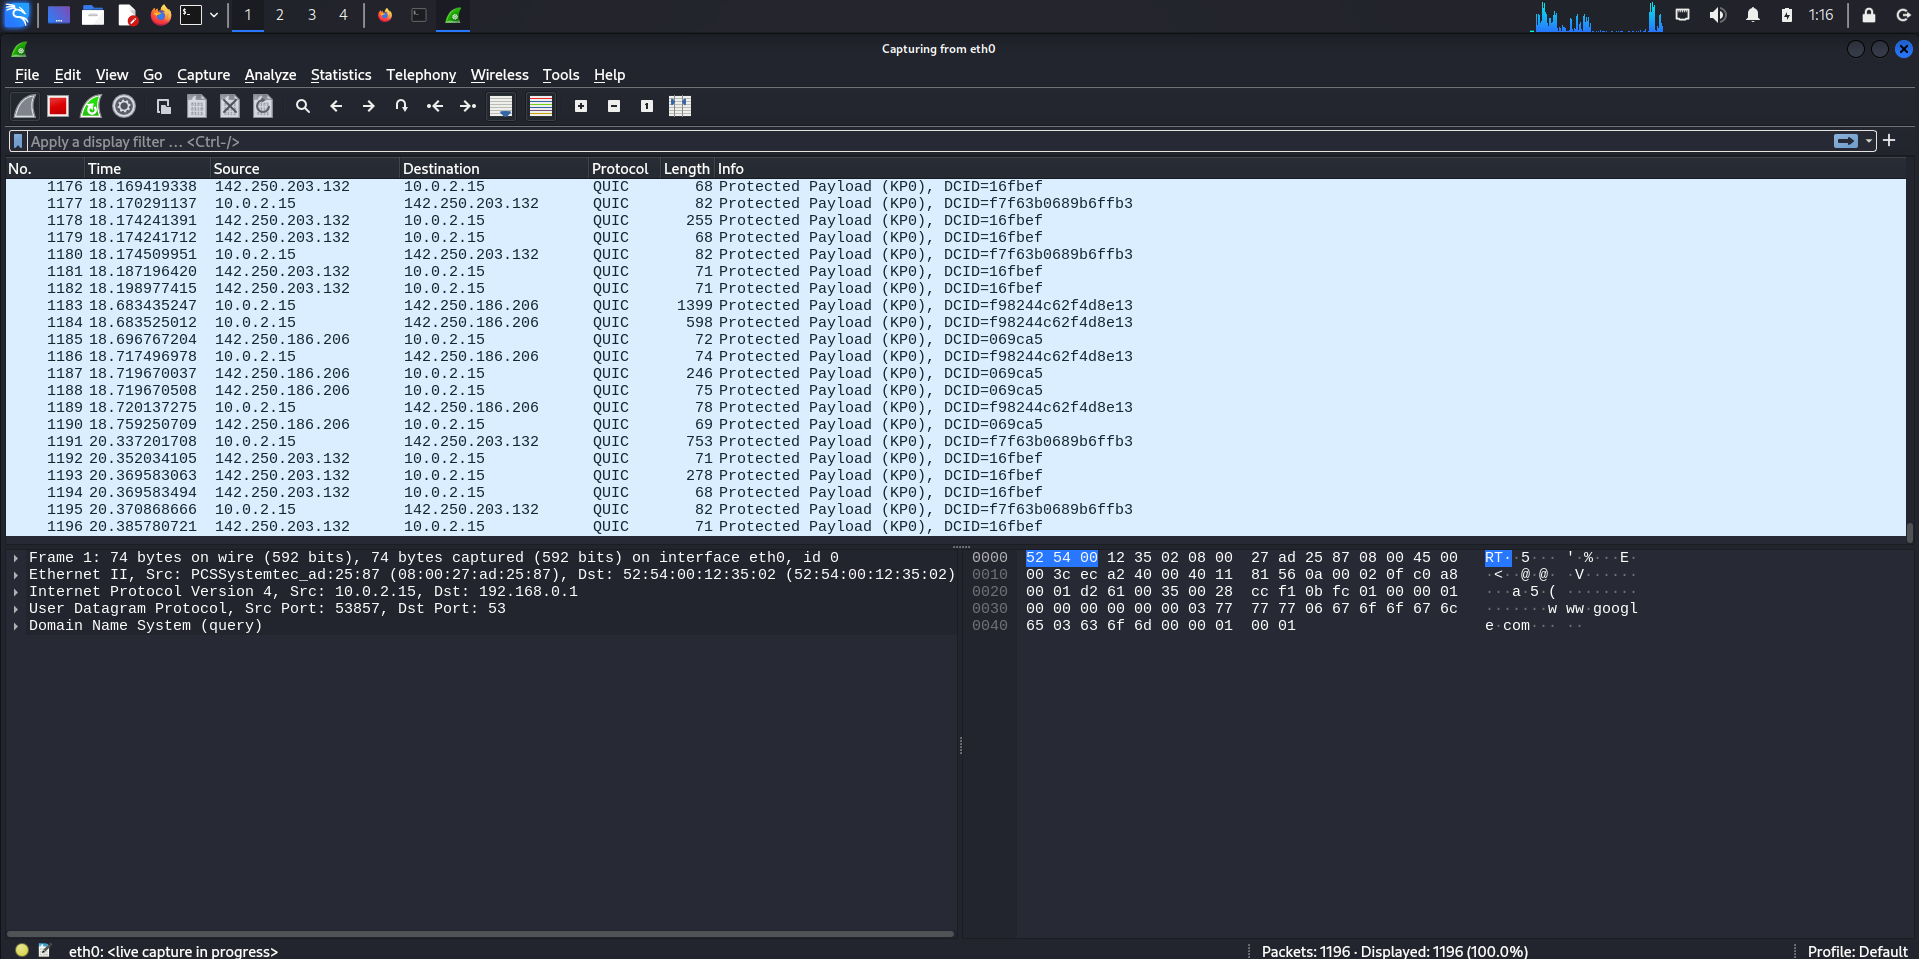Expand the User Datagram Protocol details
Viewport: 1919px width, 959px height.
pyautogui.click(x=14, y=609)
